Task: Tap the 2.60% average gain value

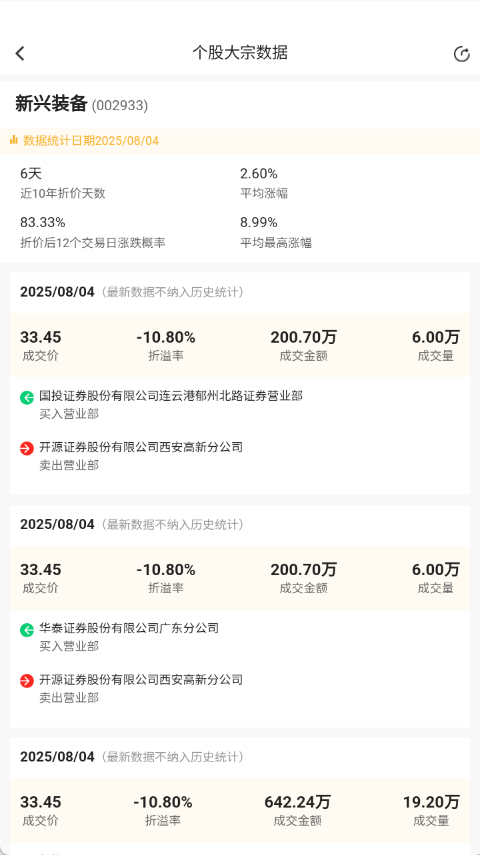Action: 259,174
